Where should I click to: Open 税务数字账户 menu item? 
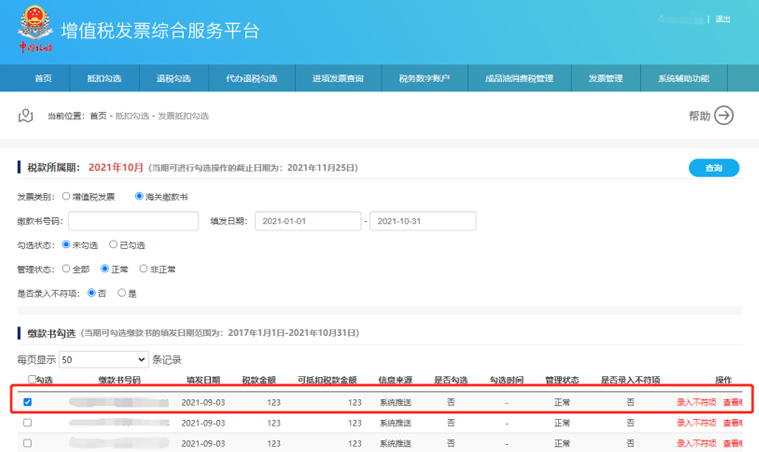click(x=425, y=78)
